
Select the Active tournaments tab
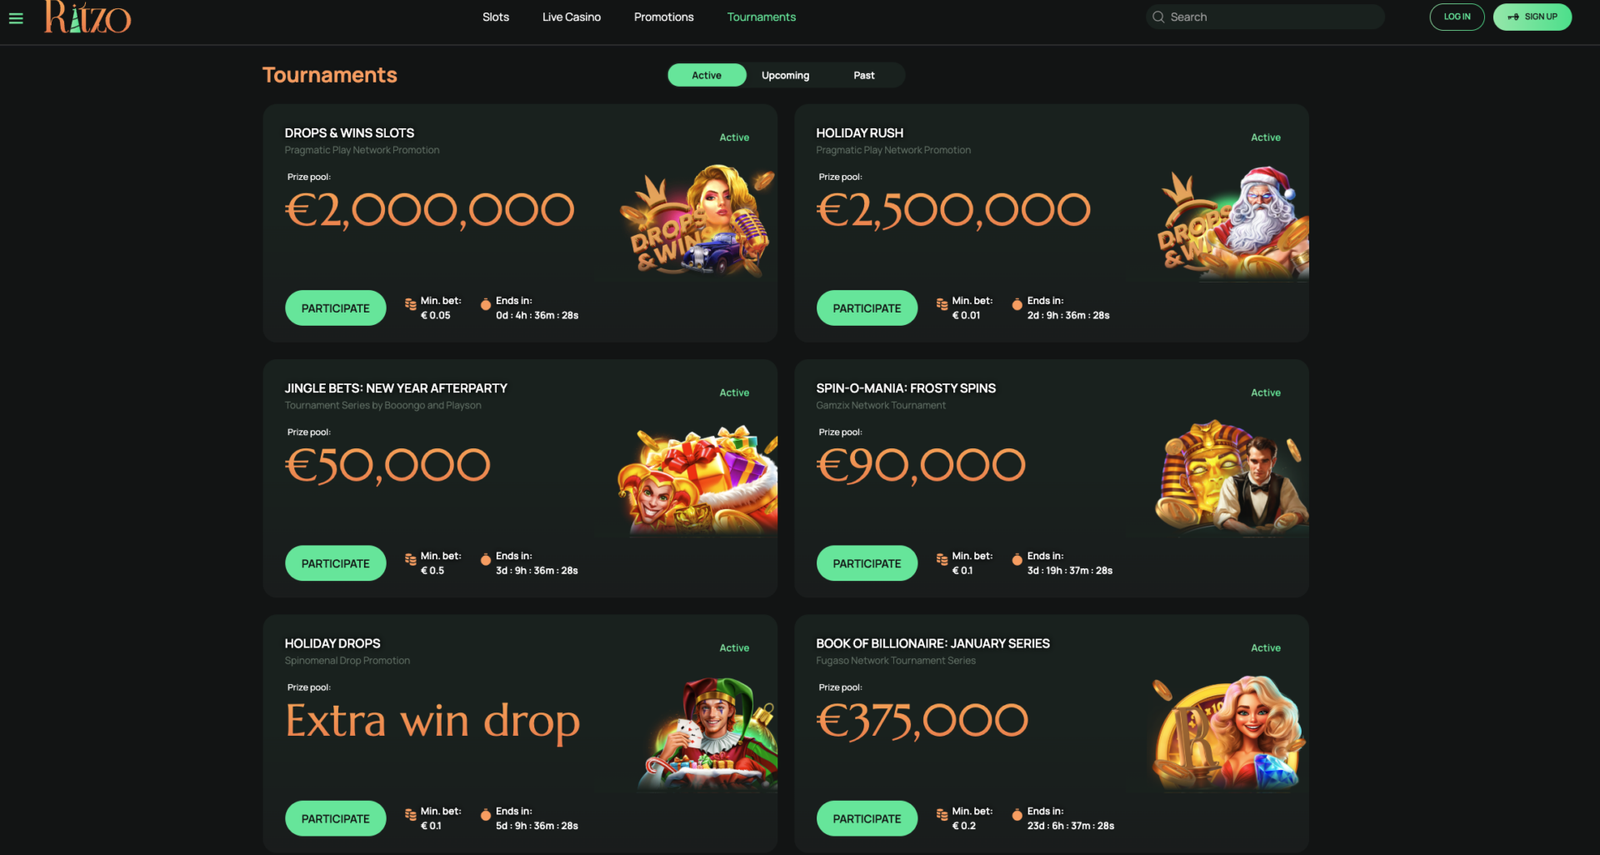707,75
